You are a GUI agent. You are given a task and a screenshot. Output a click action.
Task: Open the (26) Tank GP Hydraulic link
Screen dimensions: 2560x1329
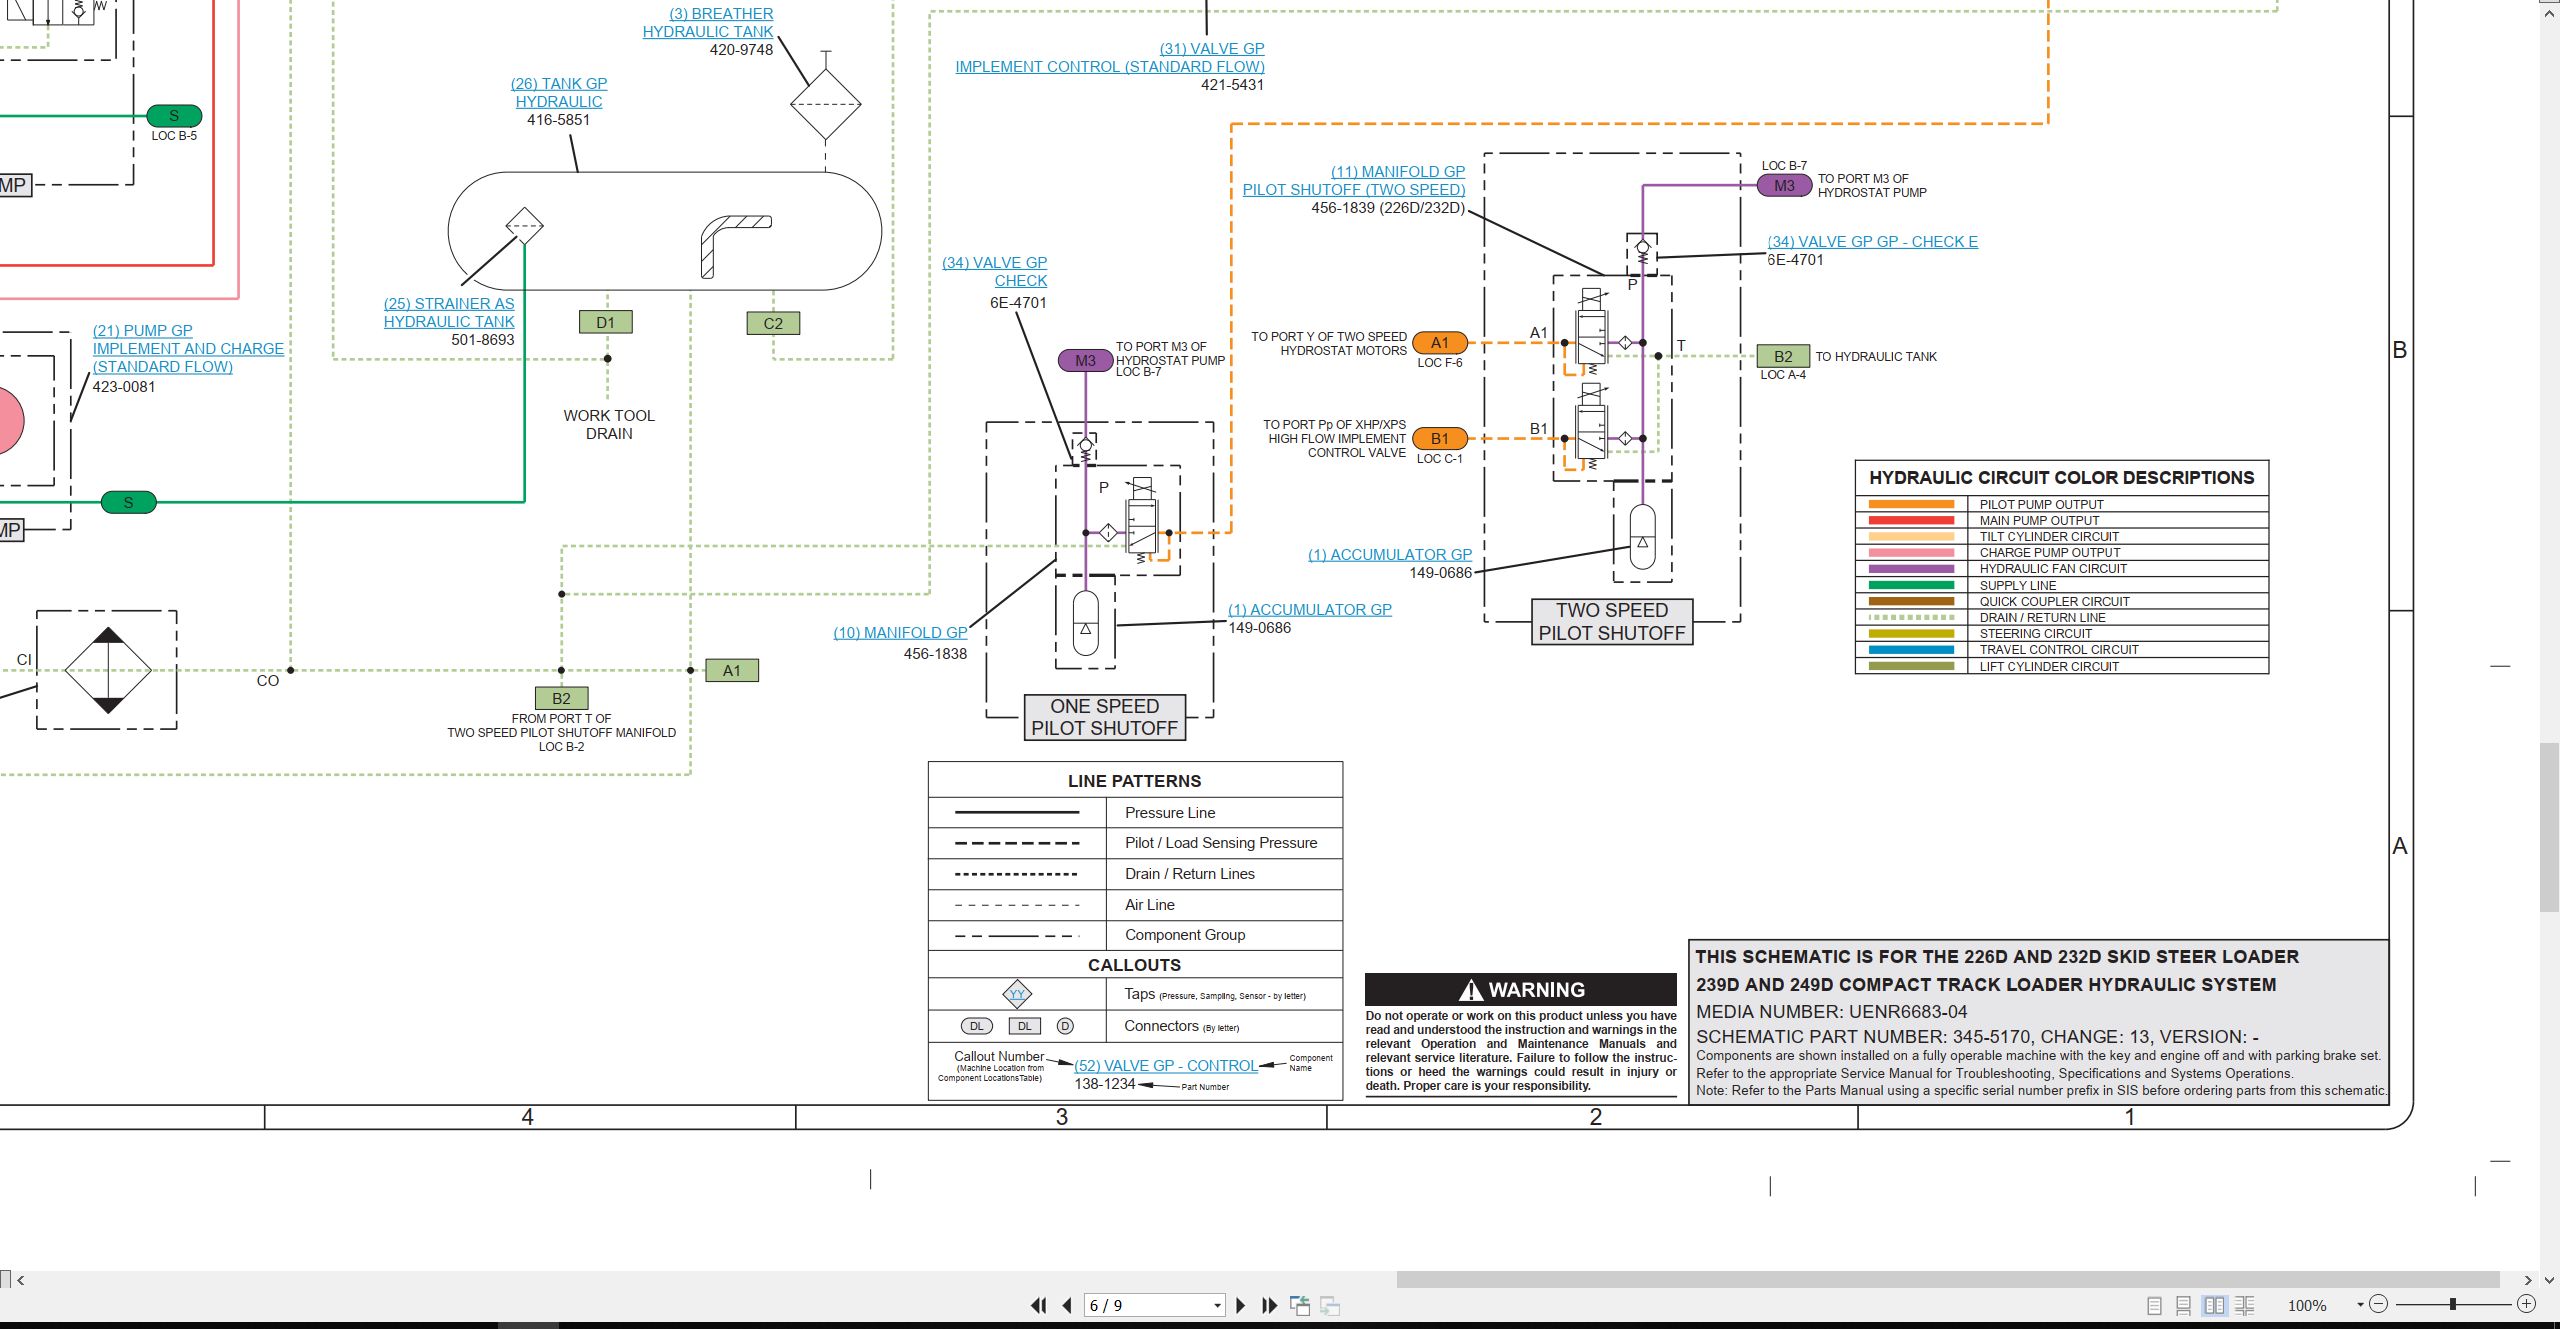click(559, 93)
